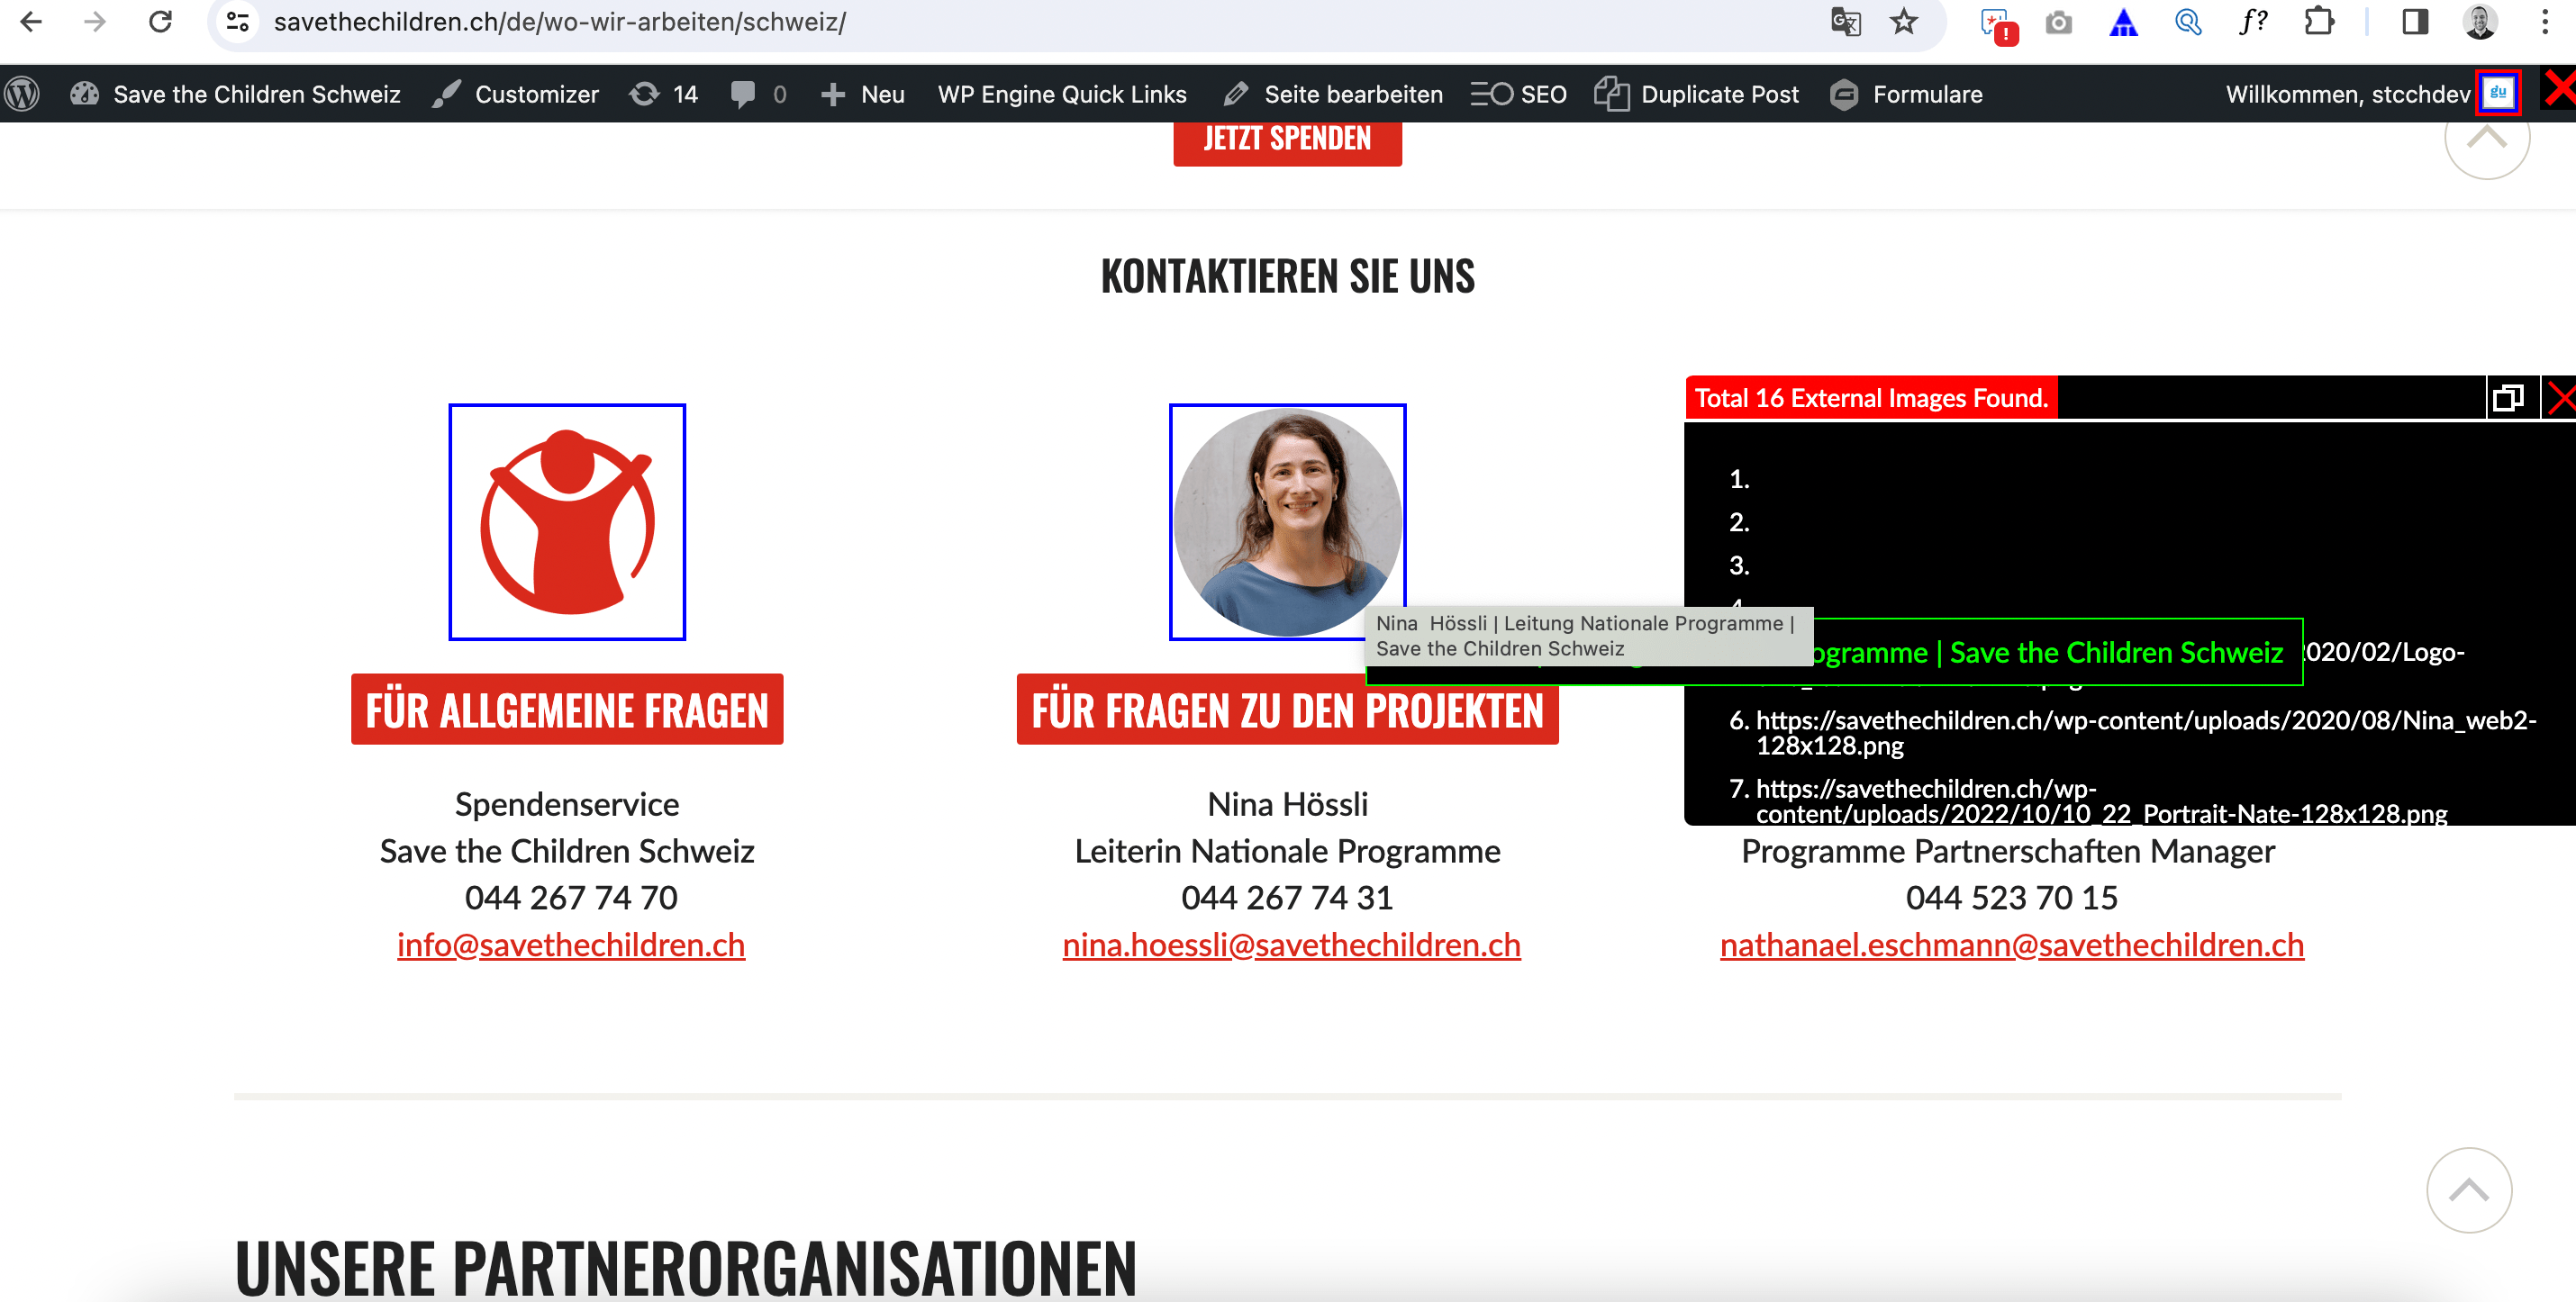Click the browser forward arrow
Screen dimensions: 2576x1302
(x=95, y=22)
